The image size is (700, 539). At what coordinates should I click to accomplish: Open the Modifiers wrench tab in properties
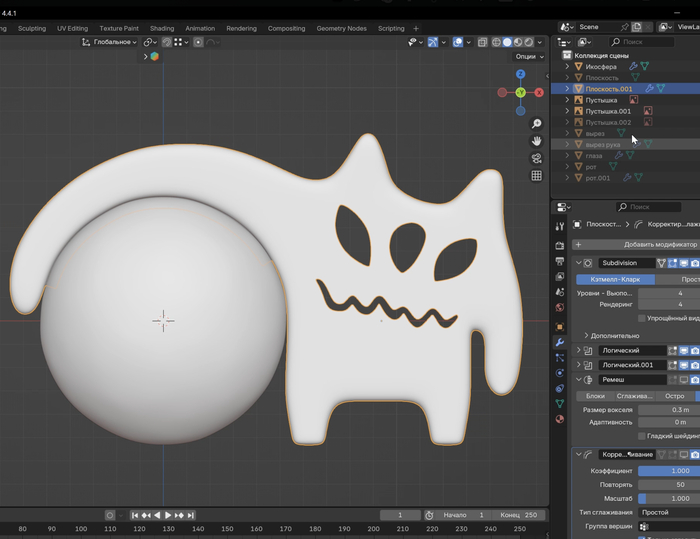click(x=560, y=342)
